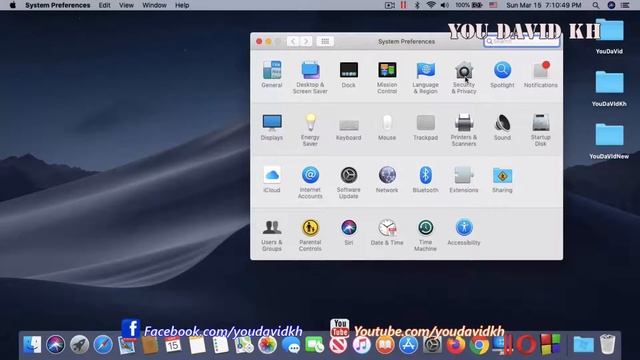Image resolution: width=640 pixels, height=360 pixels.
Task: Open the Mouse preferences pane
Action: tap(387, 127)
